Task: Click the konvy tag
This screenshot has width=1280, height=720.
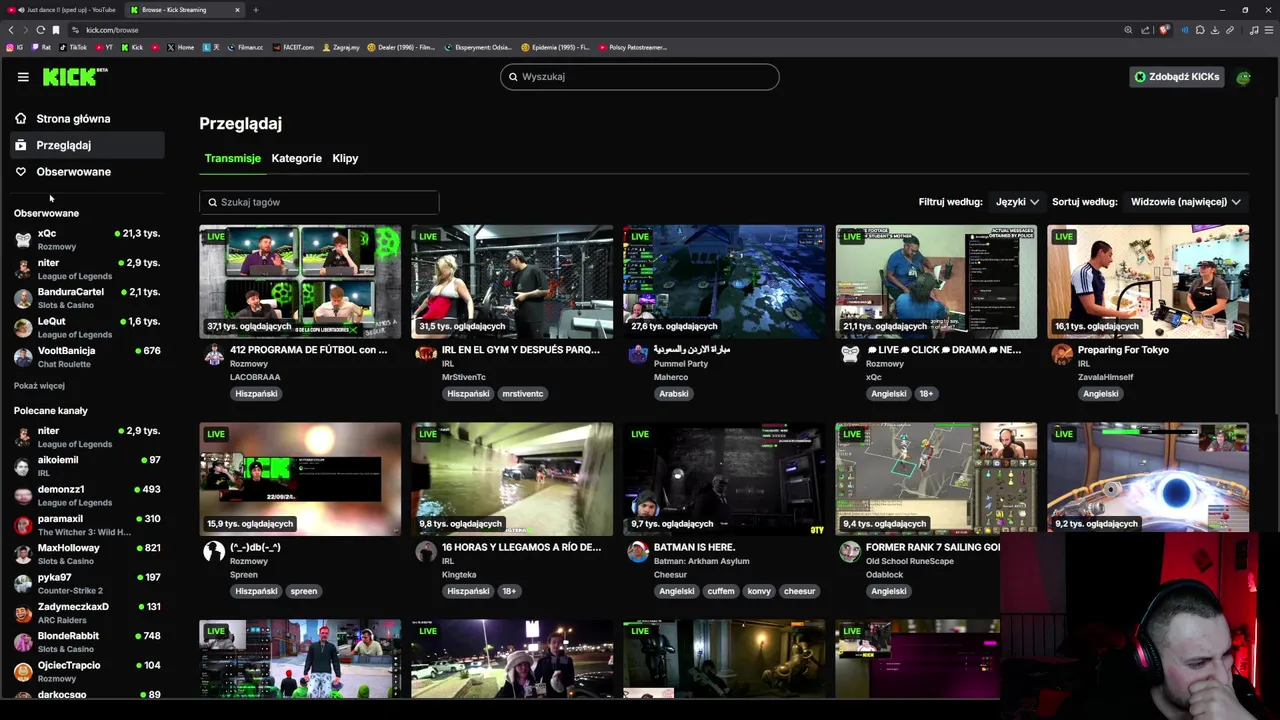Action: click(759, 591)
